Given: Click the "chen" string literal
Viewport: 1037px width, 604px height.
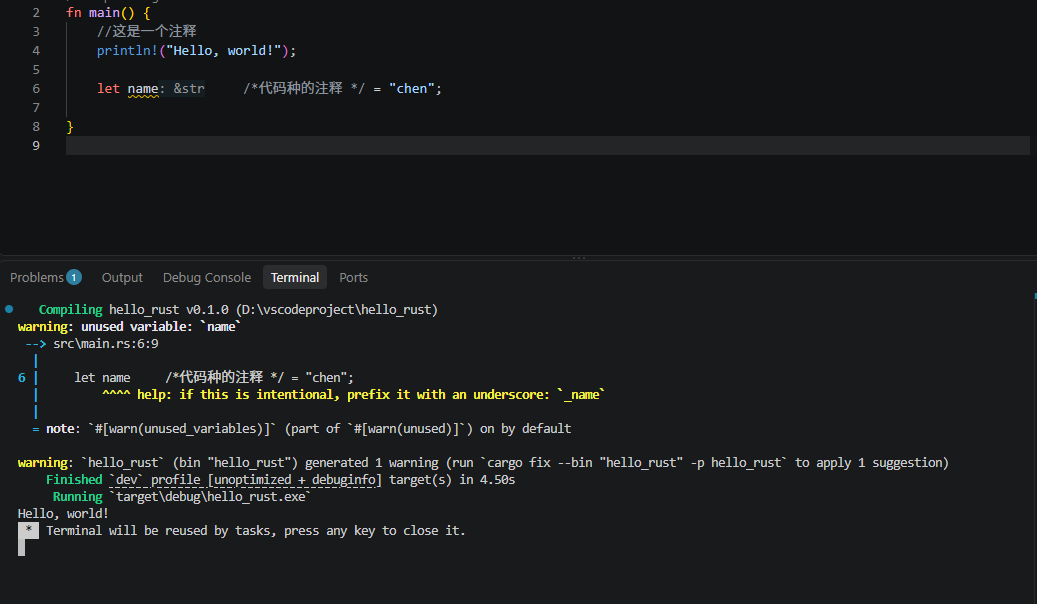Looking at the screenshot, I should pyautogui.click(x=411, y=89).
